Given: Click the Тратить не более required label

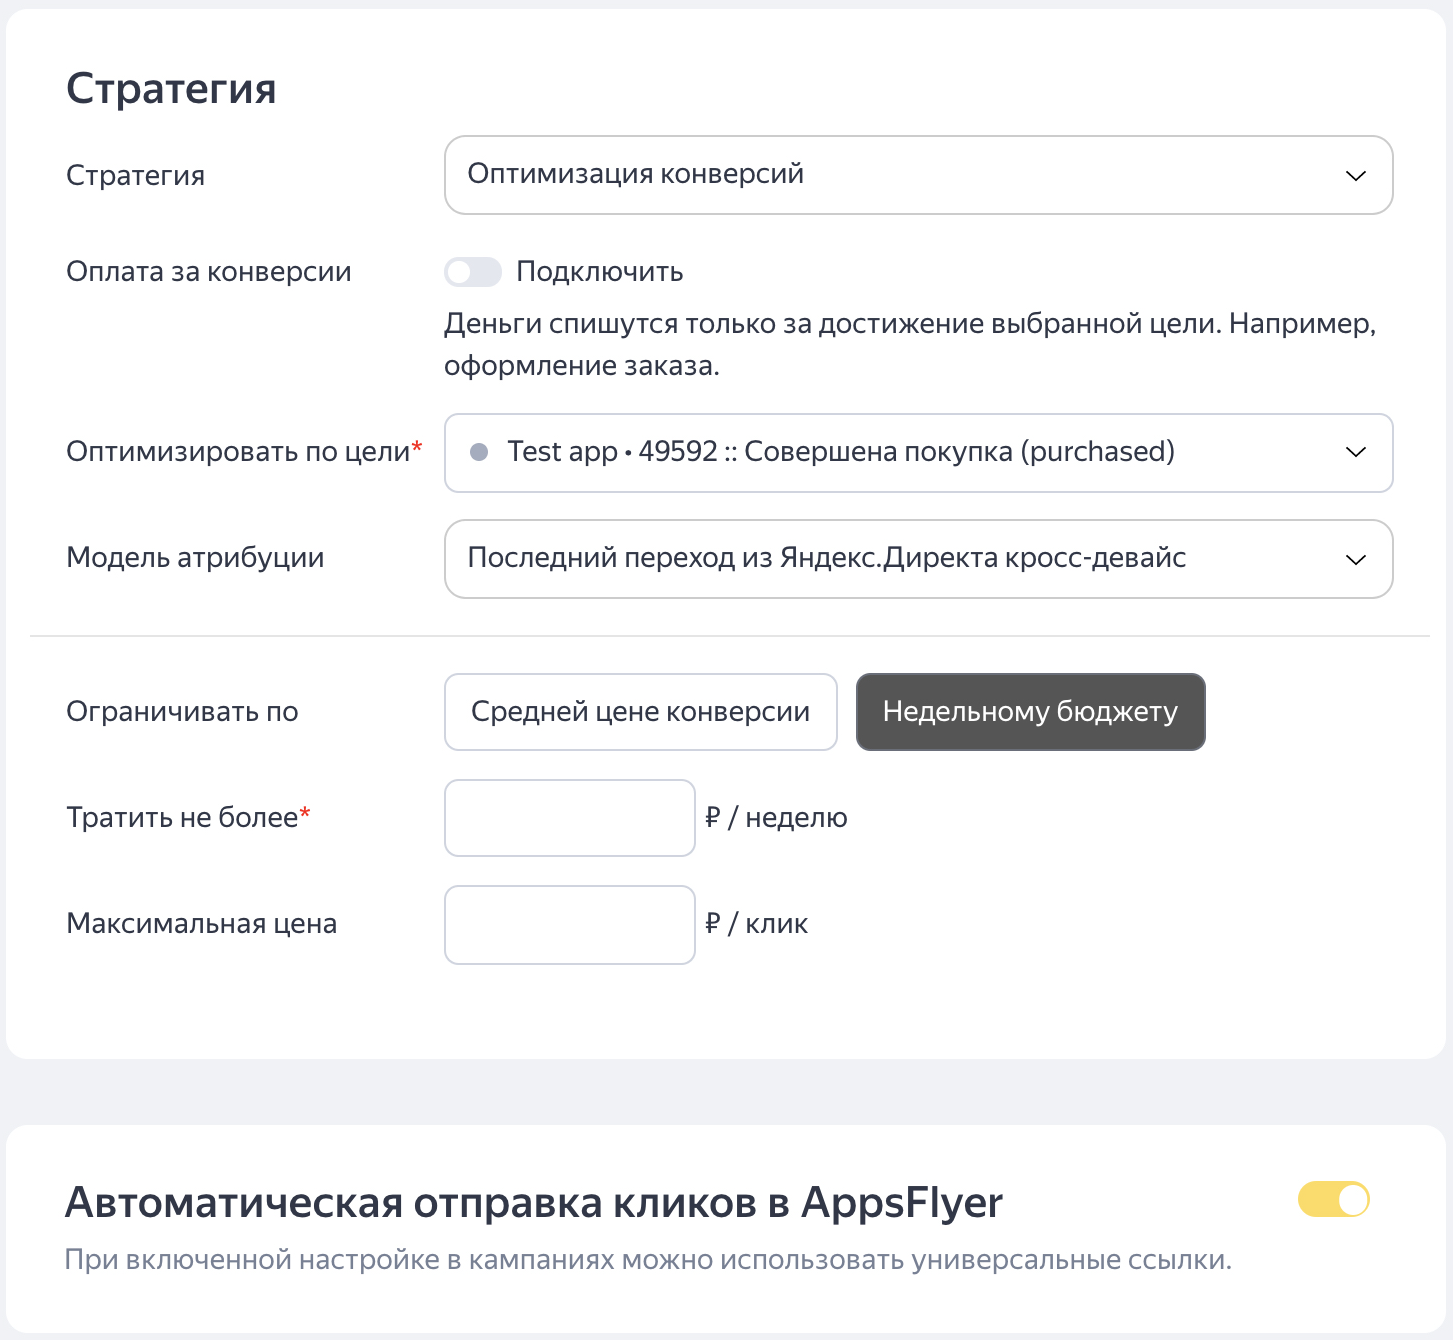Looking at the screenshot, I should 182,818.
